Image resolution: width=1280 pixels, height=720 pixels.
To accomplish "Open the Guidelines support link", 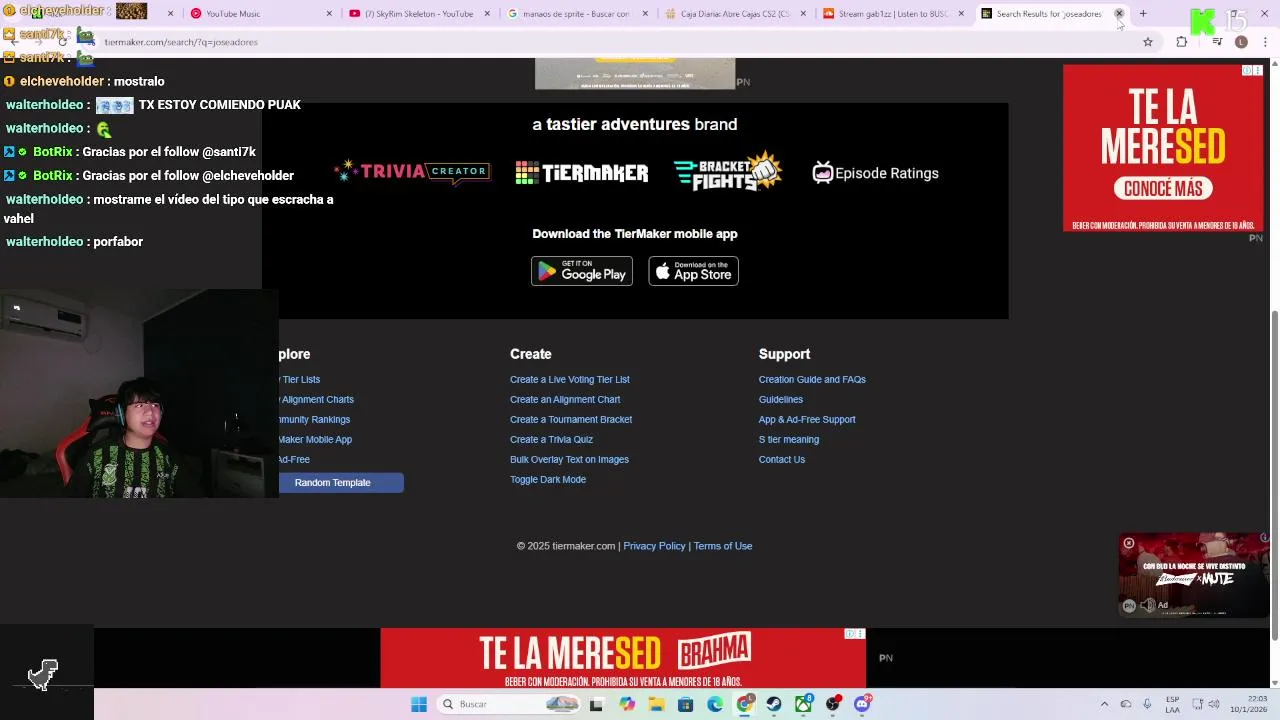I will tap(781, 400).
